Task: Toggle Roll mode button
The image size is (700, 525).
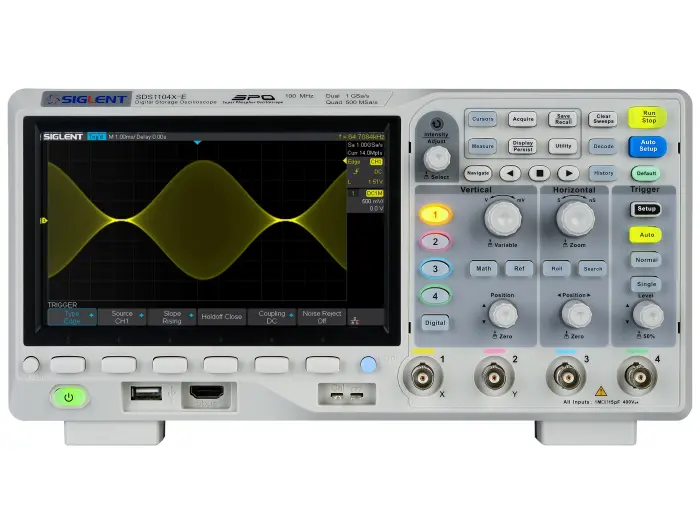Action: click(x=557, y=268)
